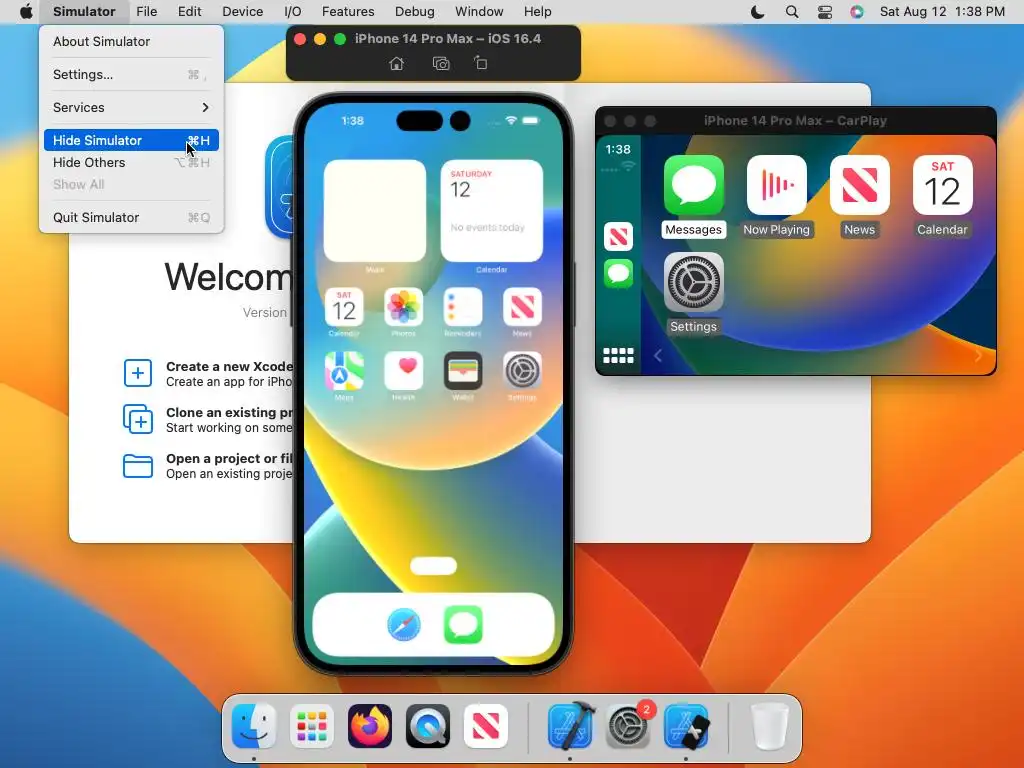Select Hide Others menu item
Viewport: 1024px width, 768px height.
(131, 163)
